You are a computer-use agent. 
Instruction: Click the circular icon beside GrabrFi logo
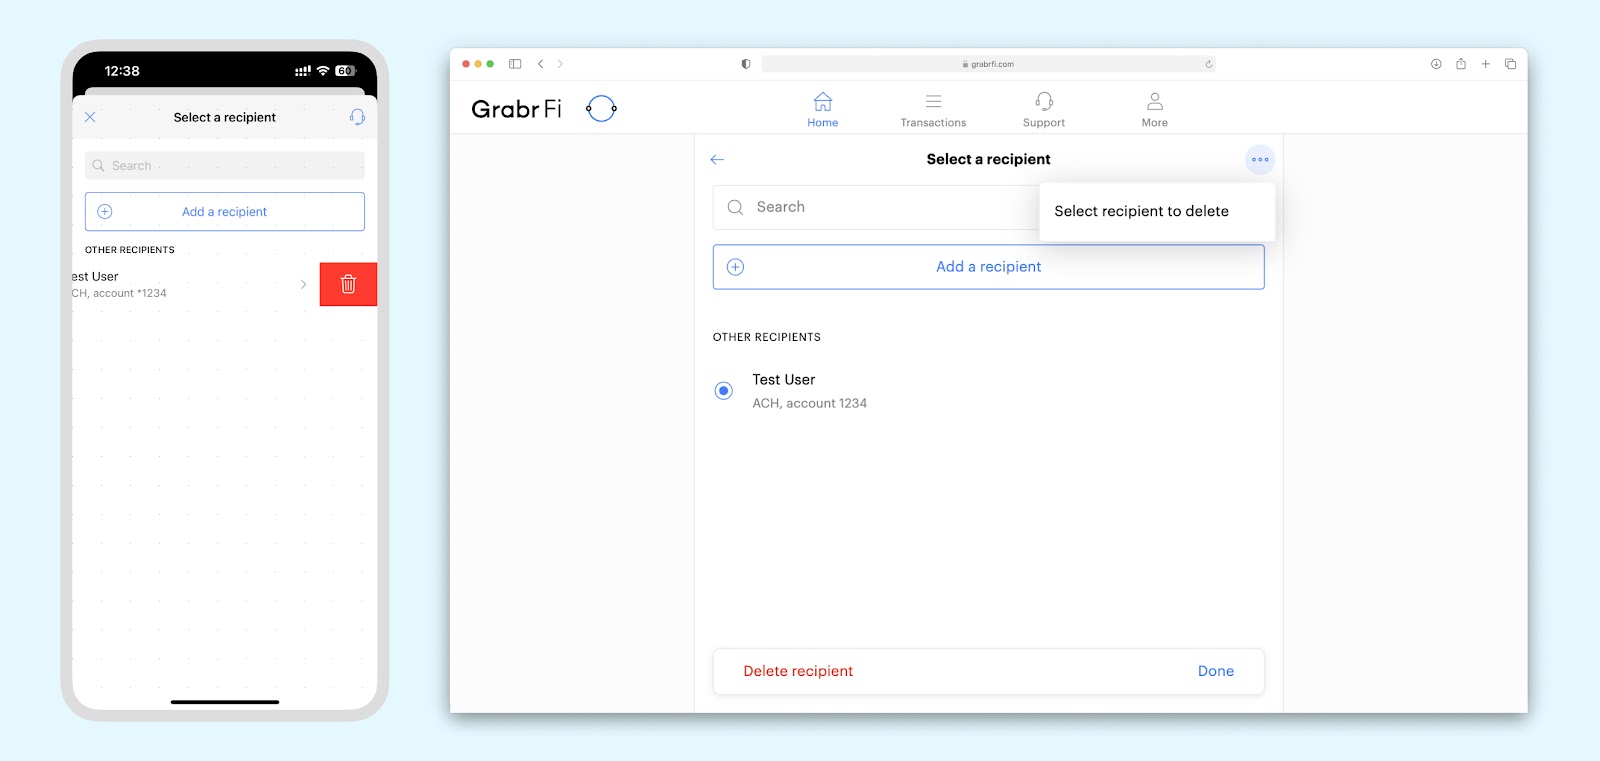pyautogui.click(x=601, y=108)
